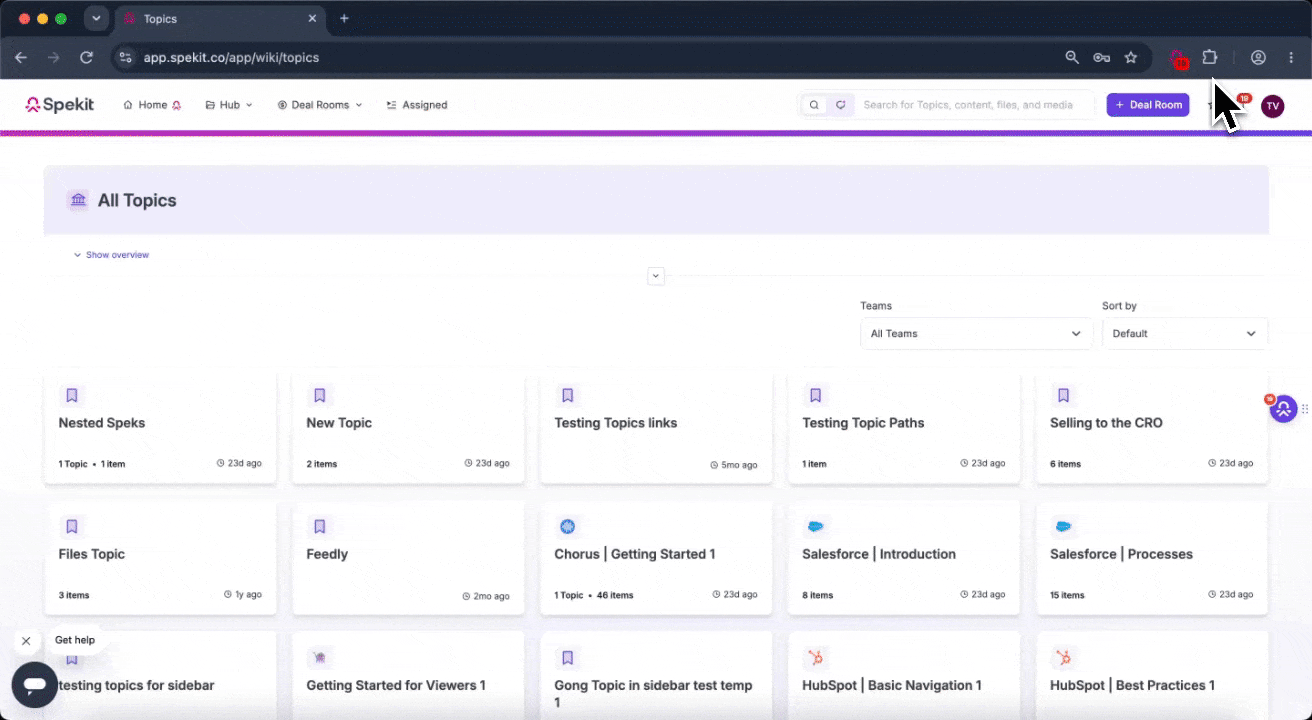Click the zoom magnifier in address bar

click(x=1072, y=58)
